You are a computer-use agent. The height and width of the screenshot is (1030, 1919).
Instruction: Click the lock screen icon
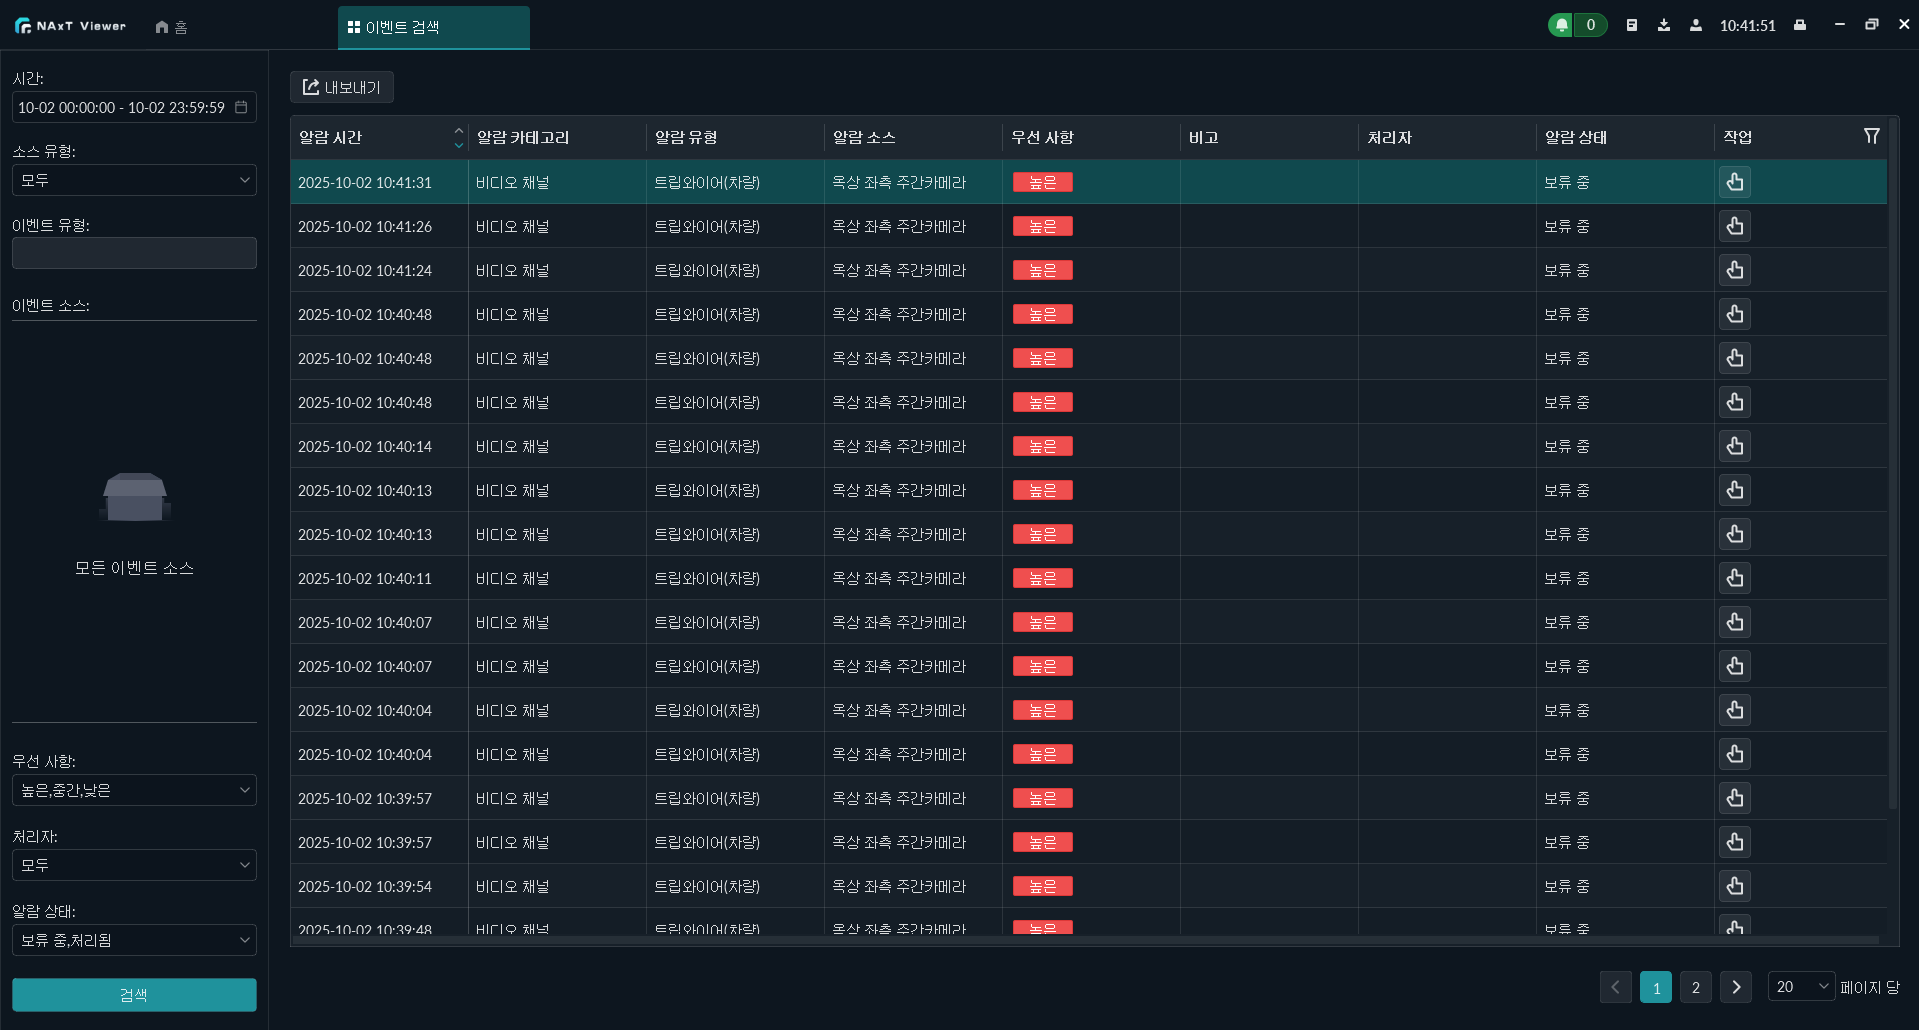point(1800,26)
